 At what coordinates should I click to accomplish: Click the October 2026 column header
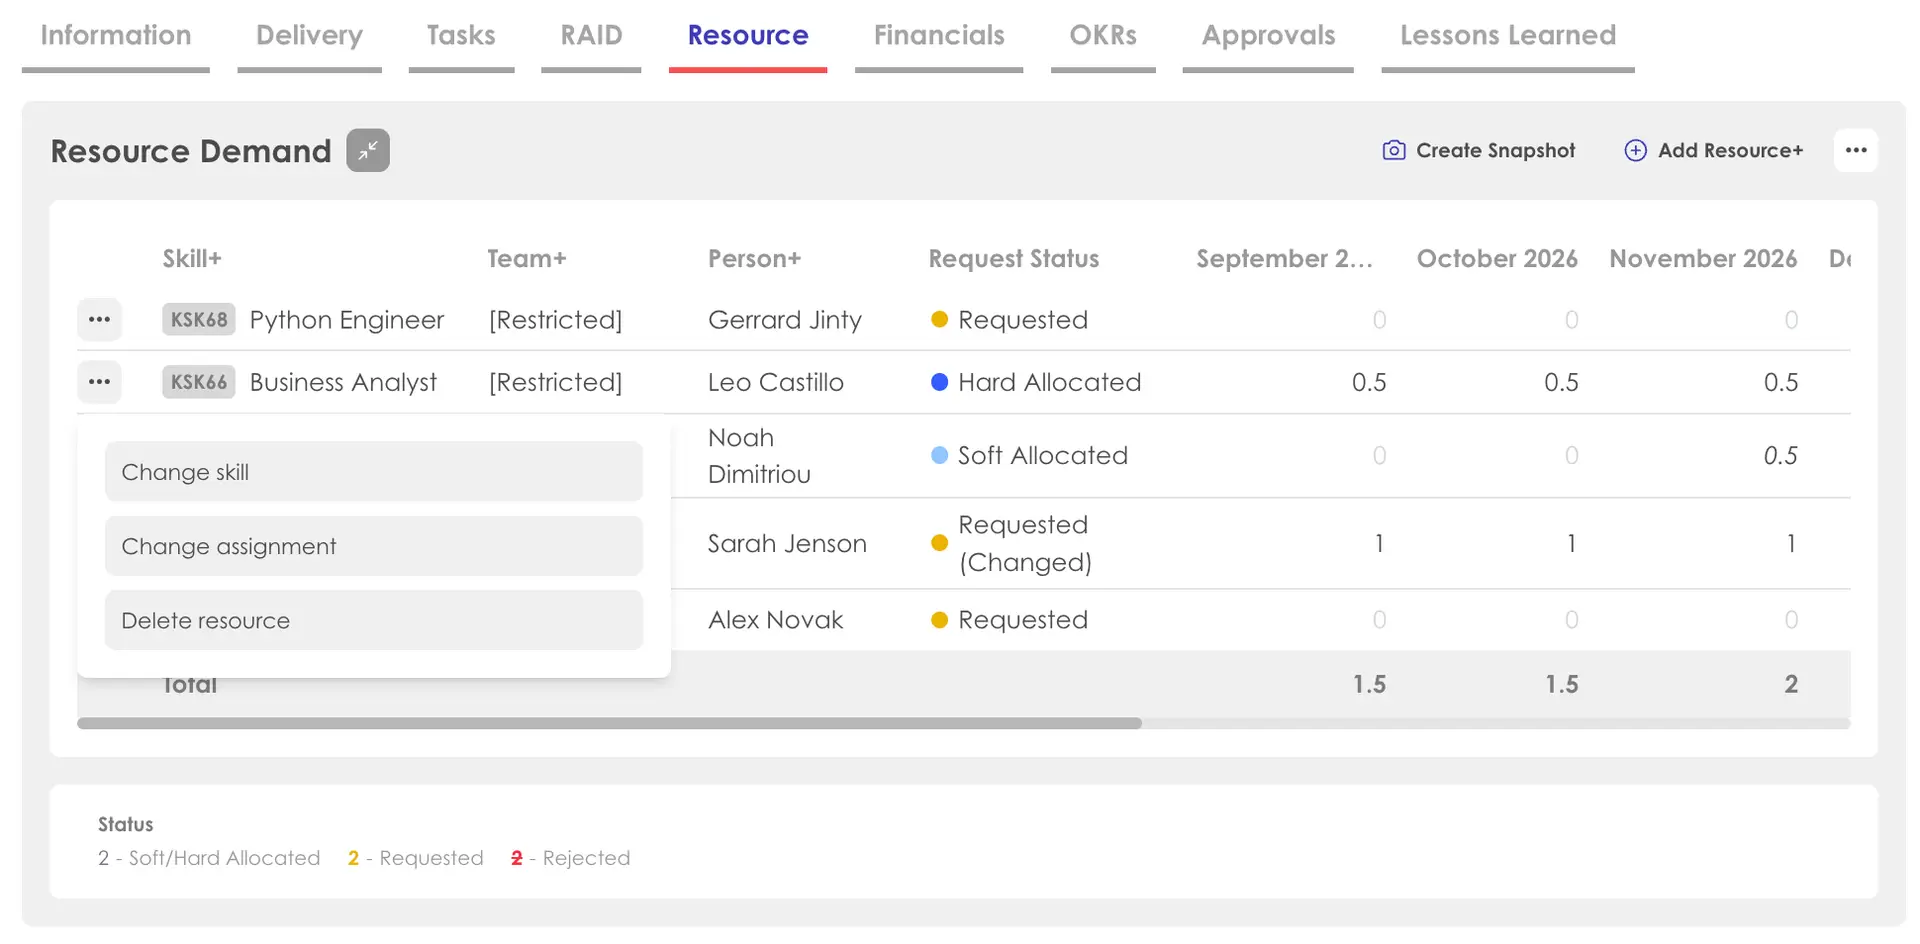click(1497, 259)
